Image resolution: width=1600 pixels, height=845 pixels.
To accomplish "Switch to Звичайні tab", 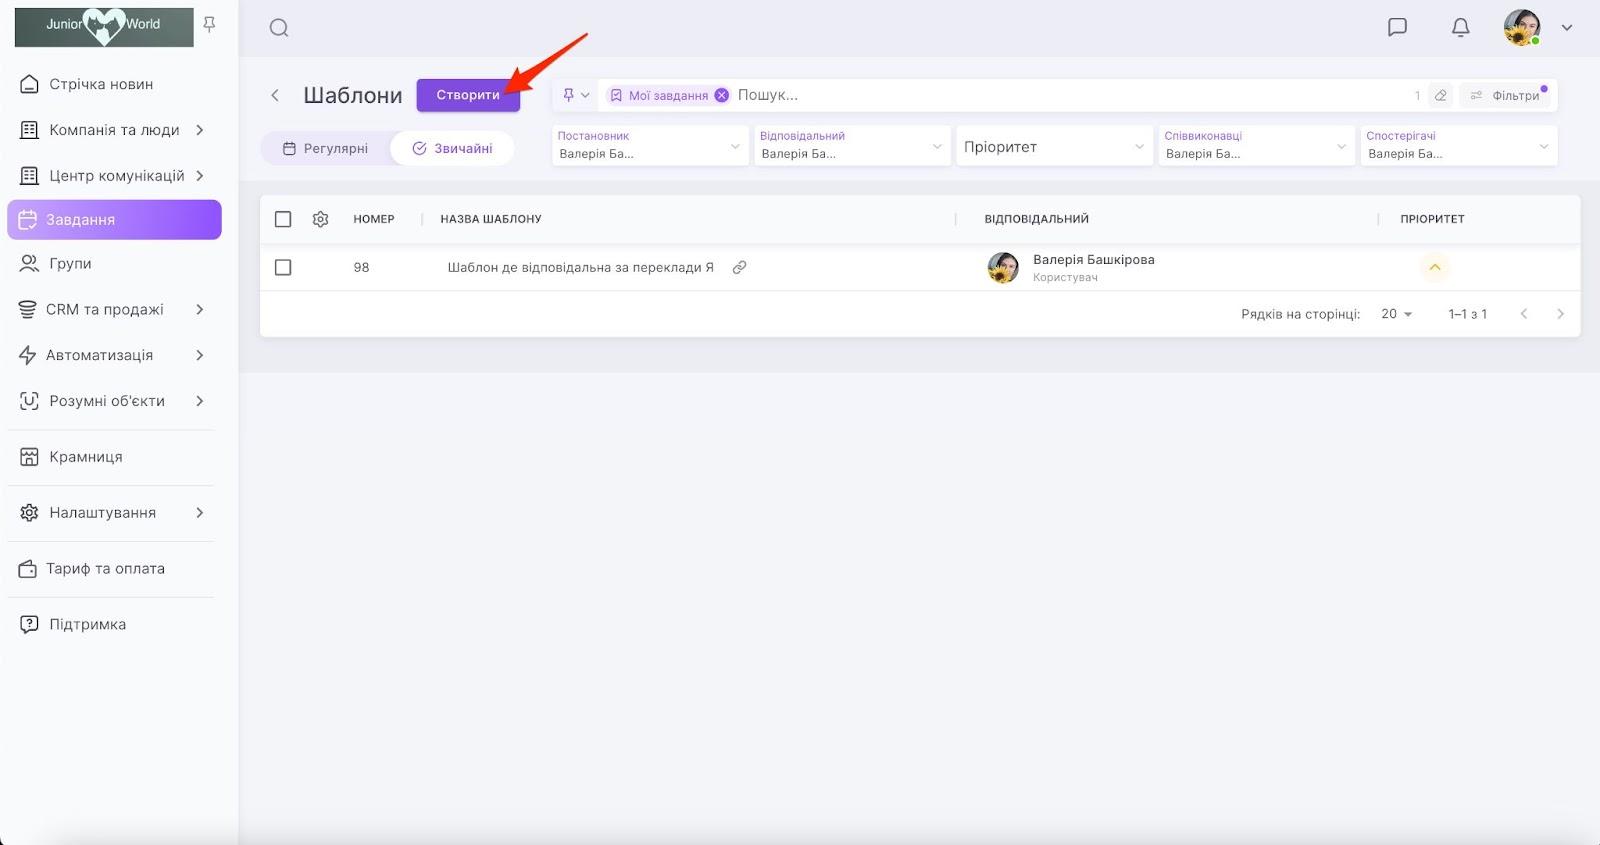I will click(452, 148).
